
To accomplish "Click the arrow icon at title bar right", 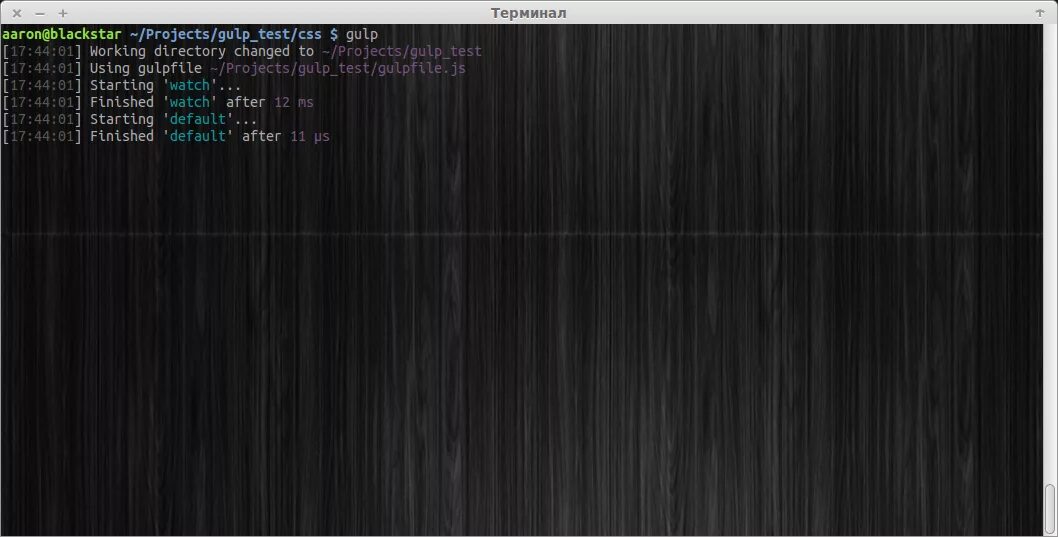I will [1040, 13].
